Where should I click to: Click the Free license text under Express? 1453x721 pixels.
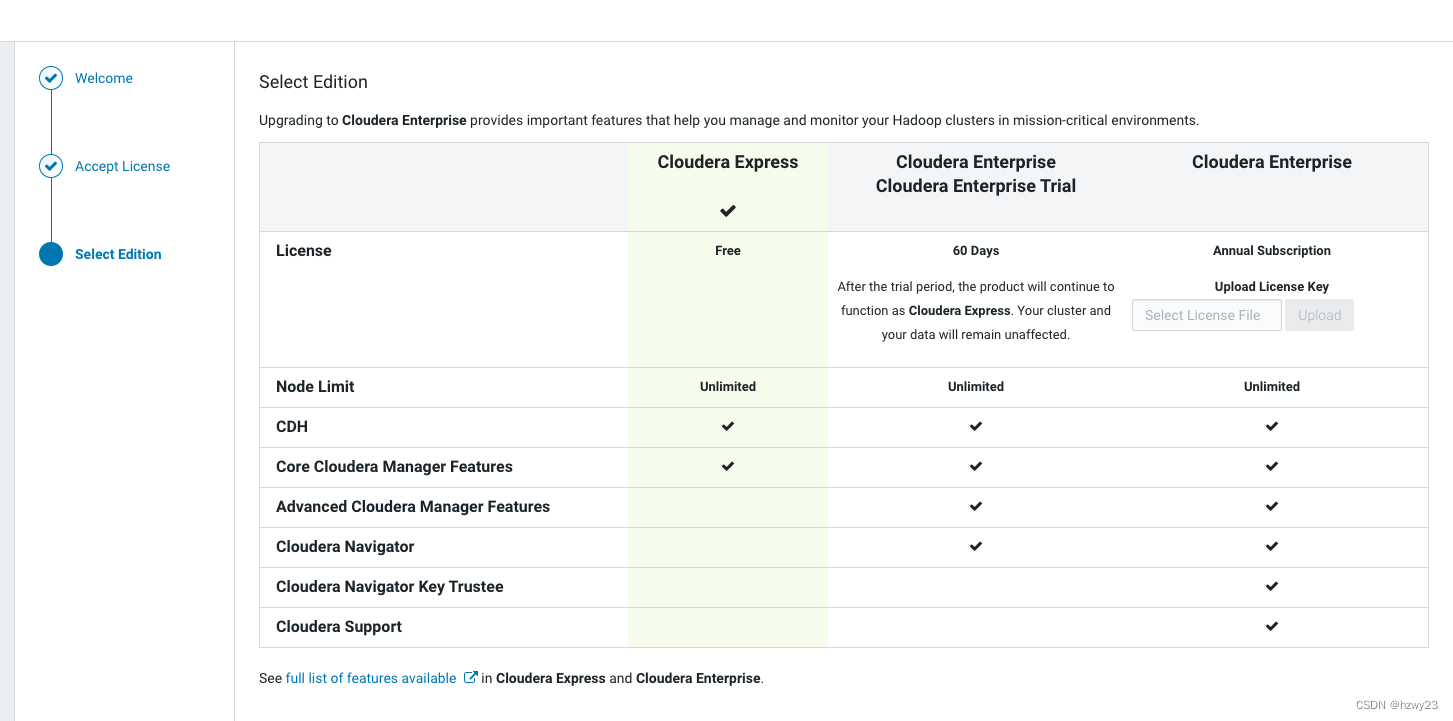point(728,251)
